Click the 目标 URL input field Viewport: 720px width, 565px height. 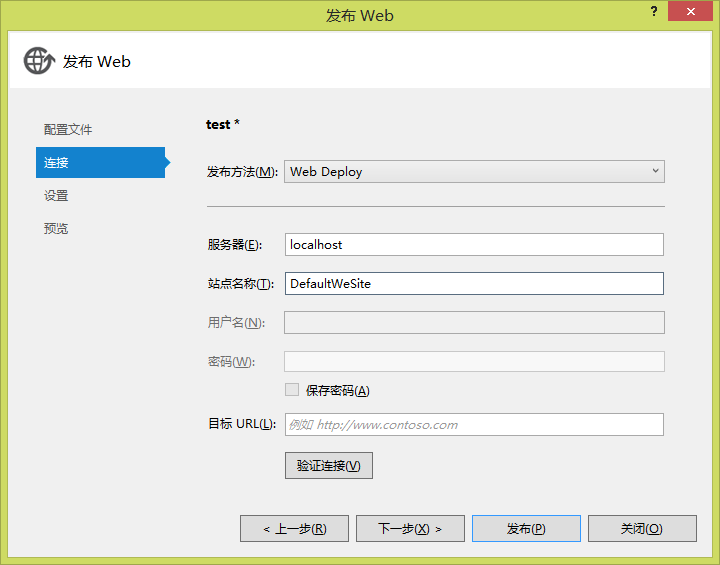coord(474,424)
